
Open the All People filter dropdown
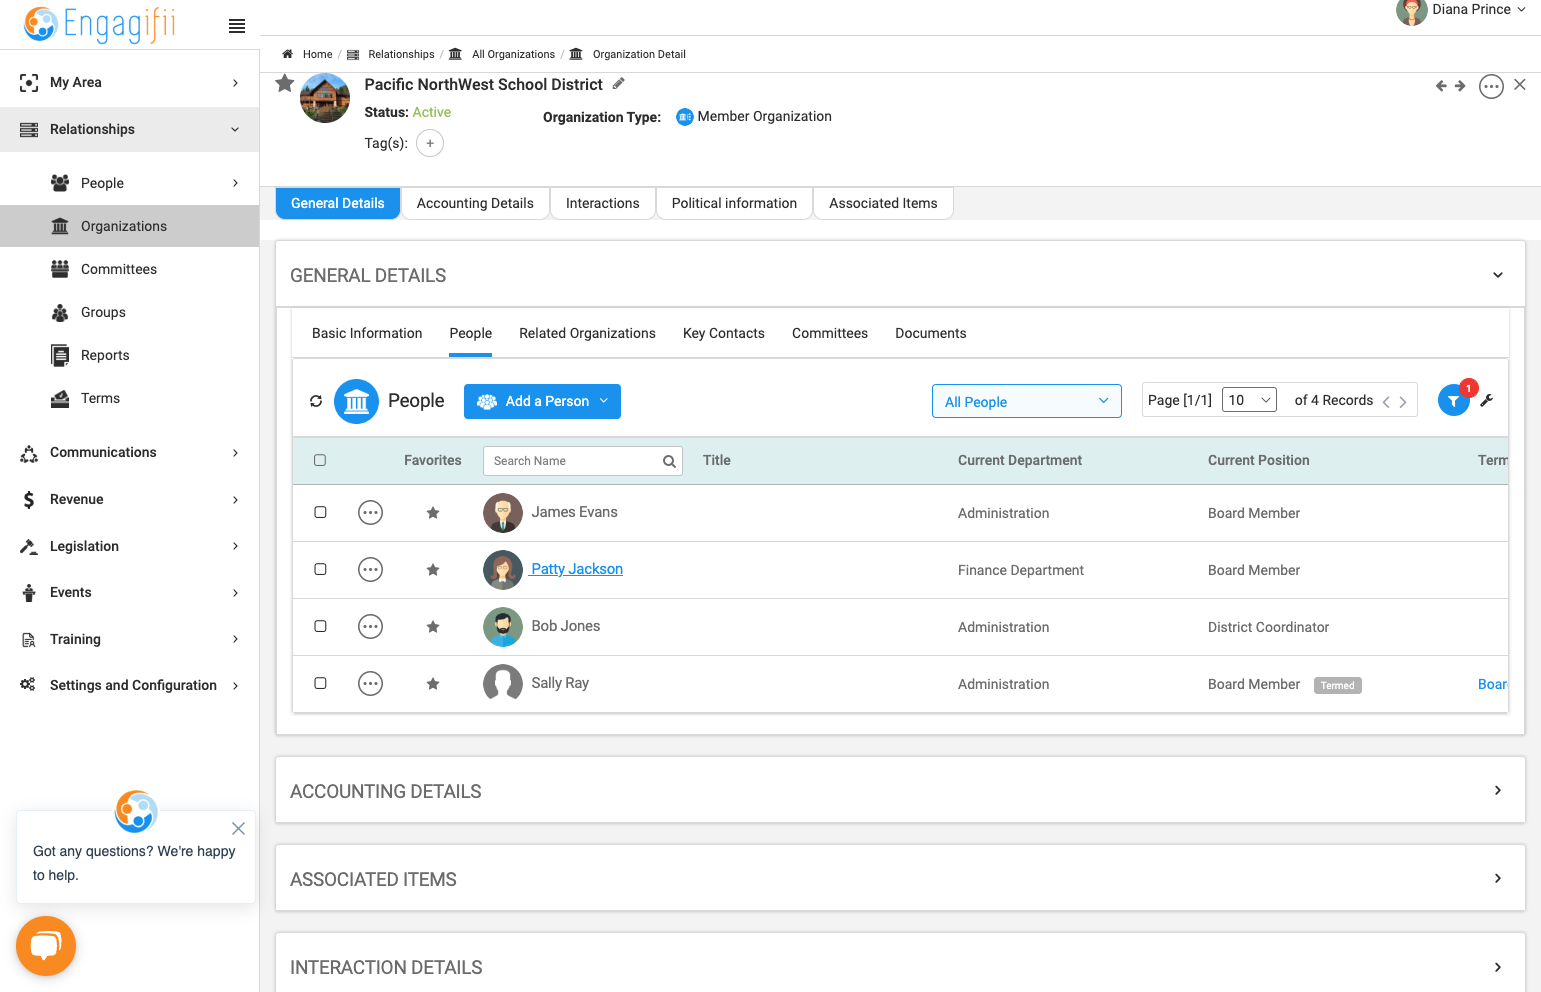coord(1027,401)
